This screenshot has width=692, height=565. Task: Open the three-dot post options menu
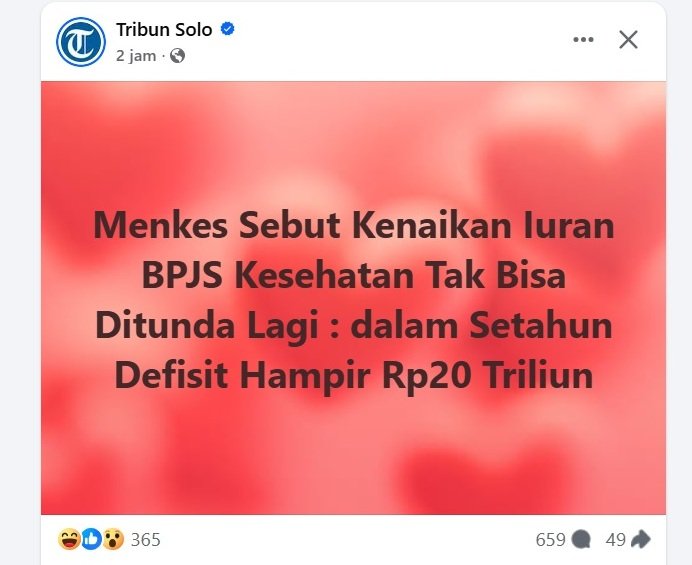point(583,40)
